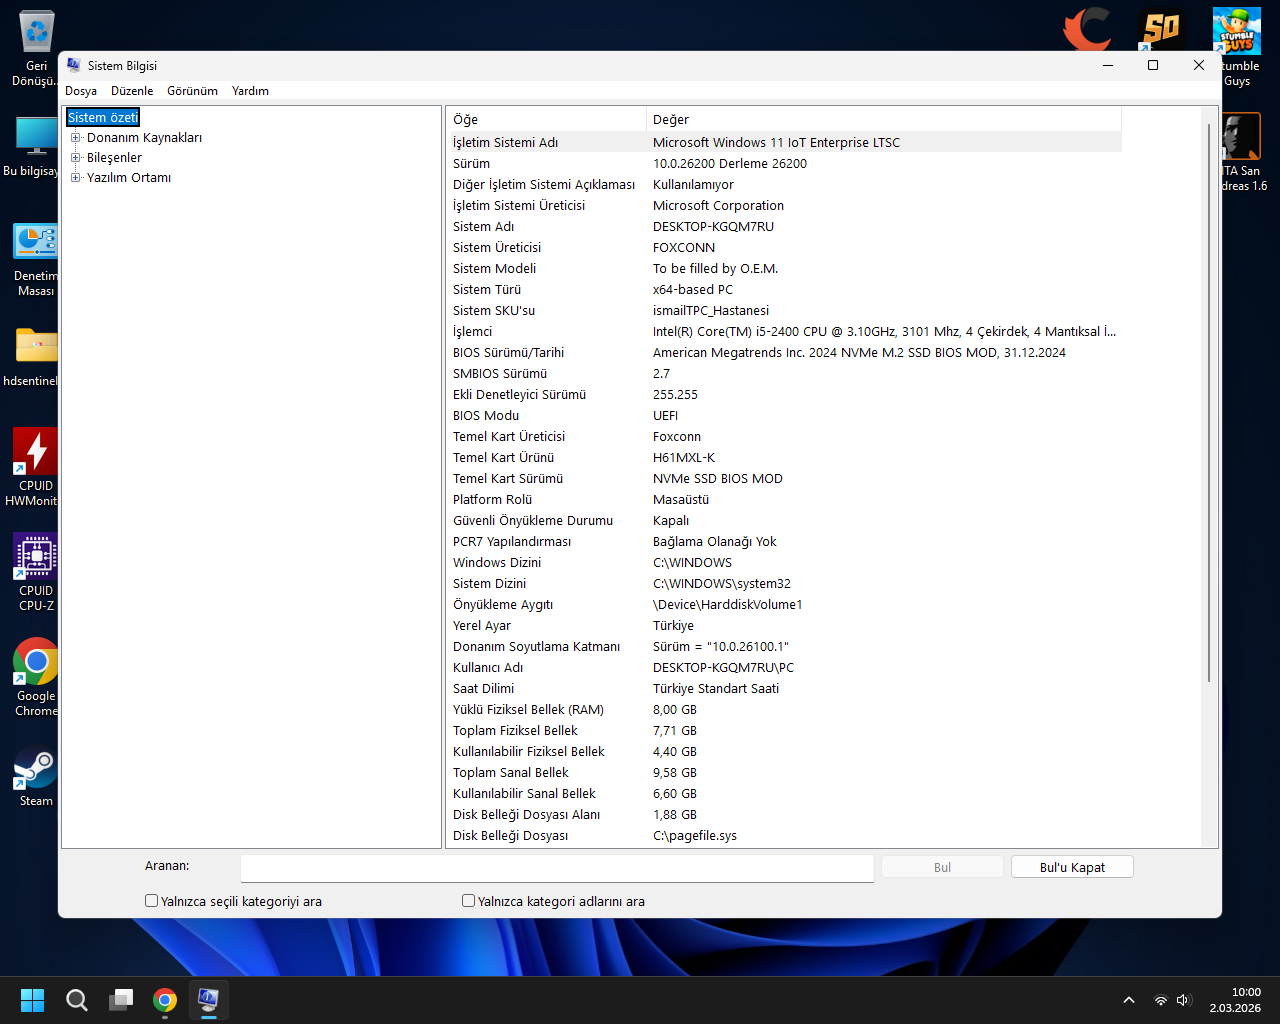
Task: Select Toplam Sanal Bellek row
Action: coord(784,773)
